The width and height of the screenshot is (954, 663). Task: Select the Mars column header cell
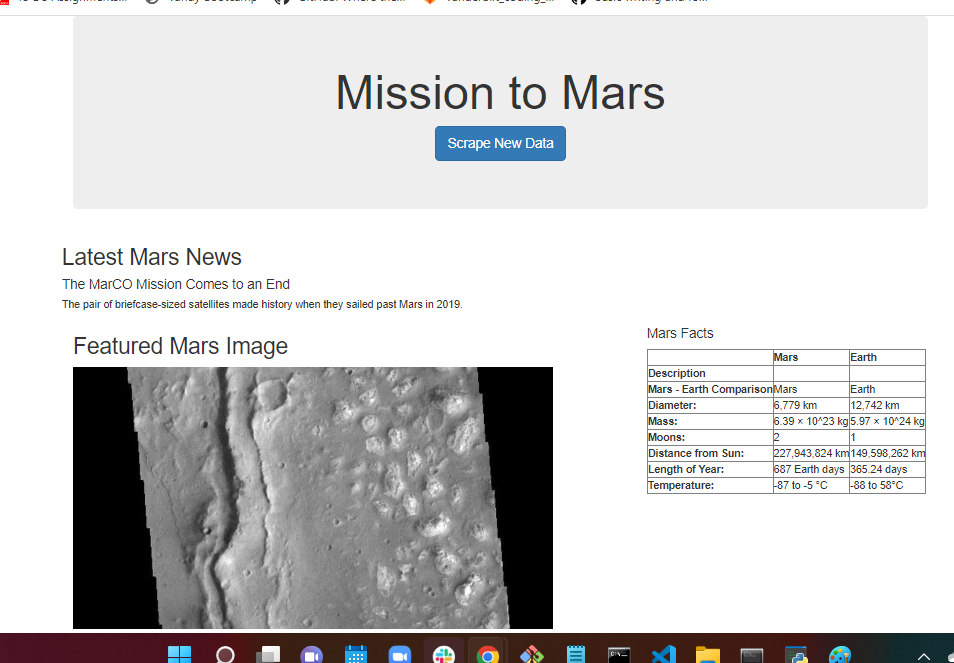[x=811, y=357]
